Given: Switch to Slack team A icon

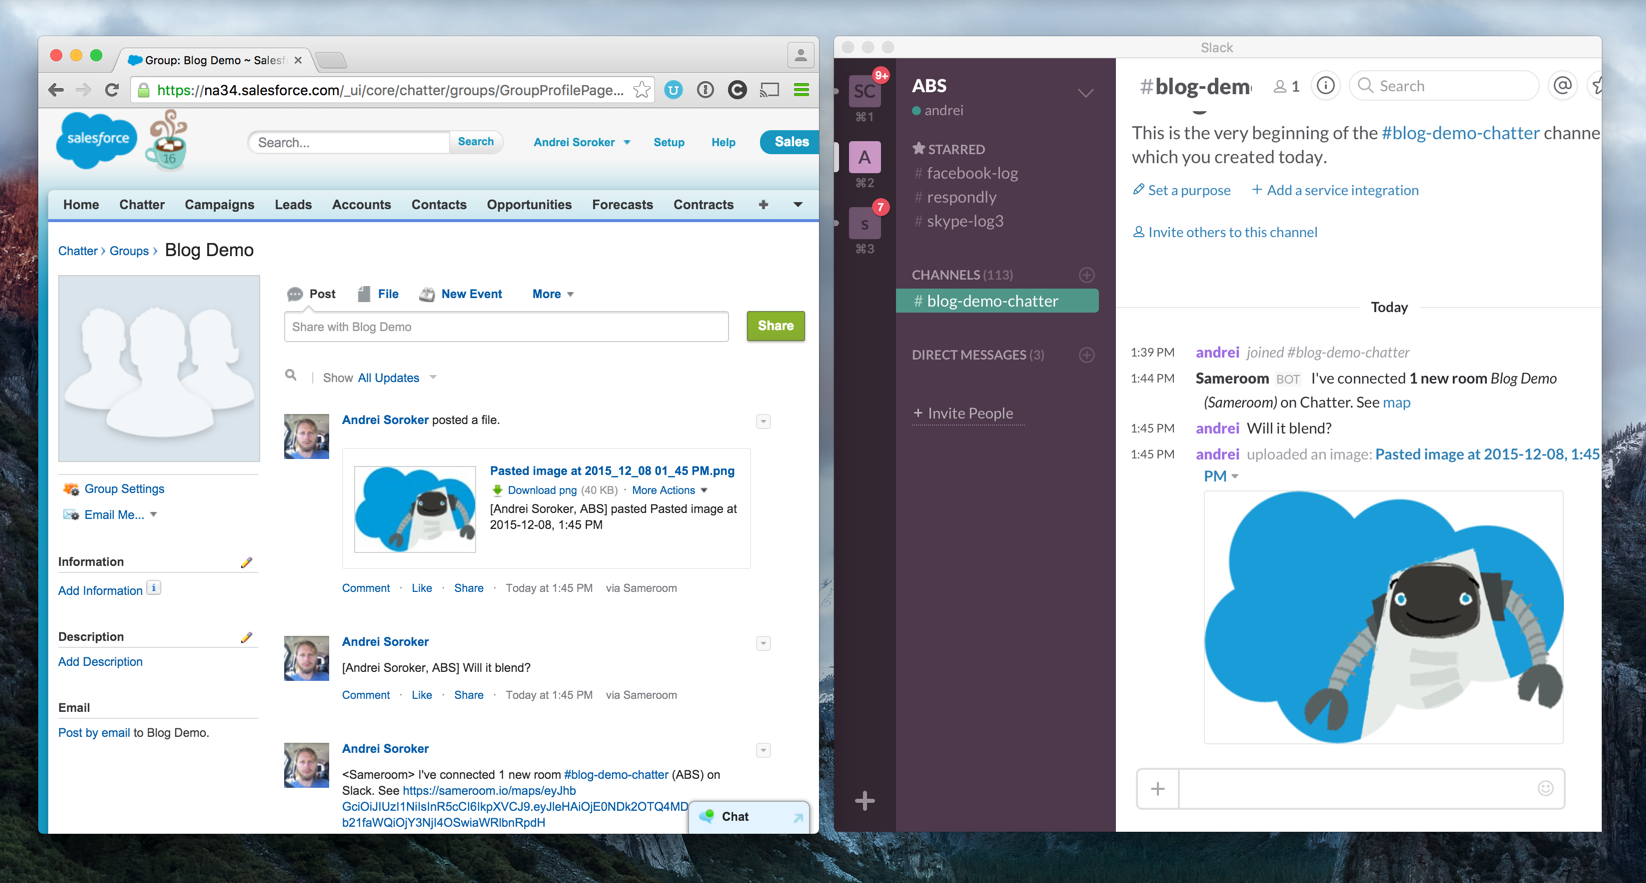Looking at the screenshot, I should coord(865,157).
